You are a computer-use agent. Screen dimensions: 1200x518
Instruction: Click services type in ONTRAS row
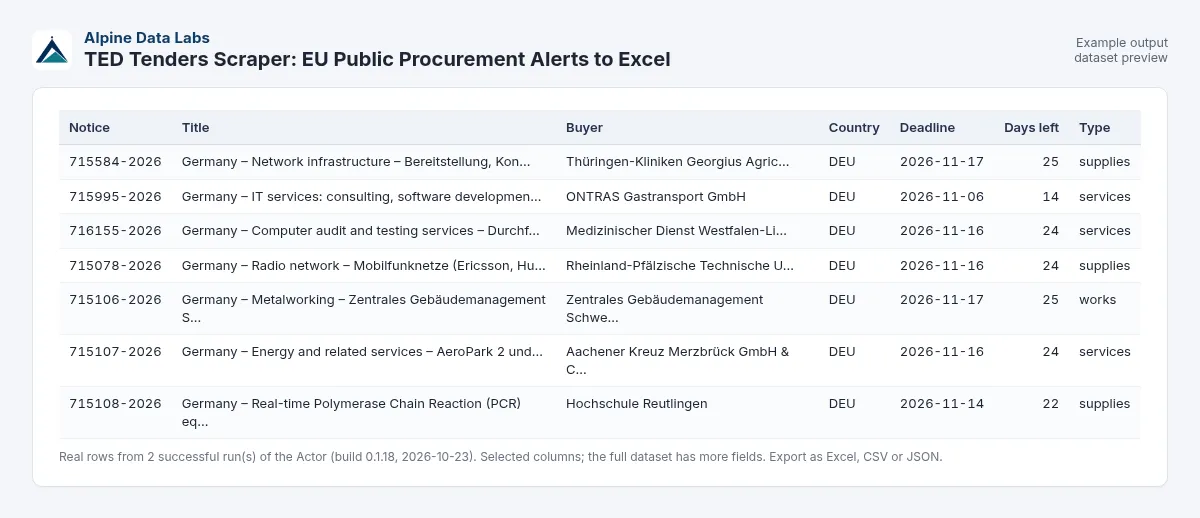click(x=1105, y=197)
